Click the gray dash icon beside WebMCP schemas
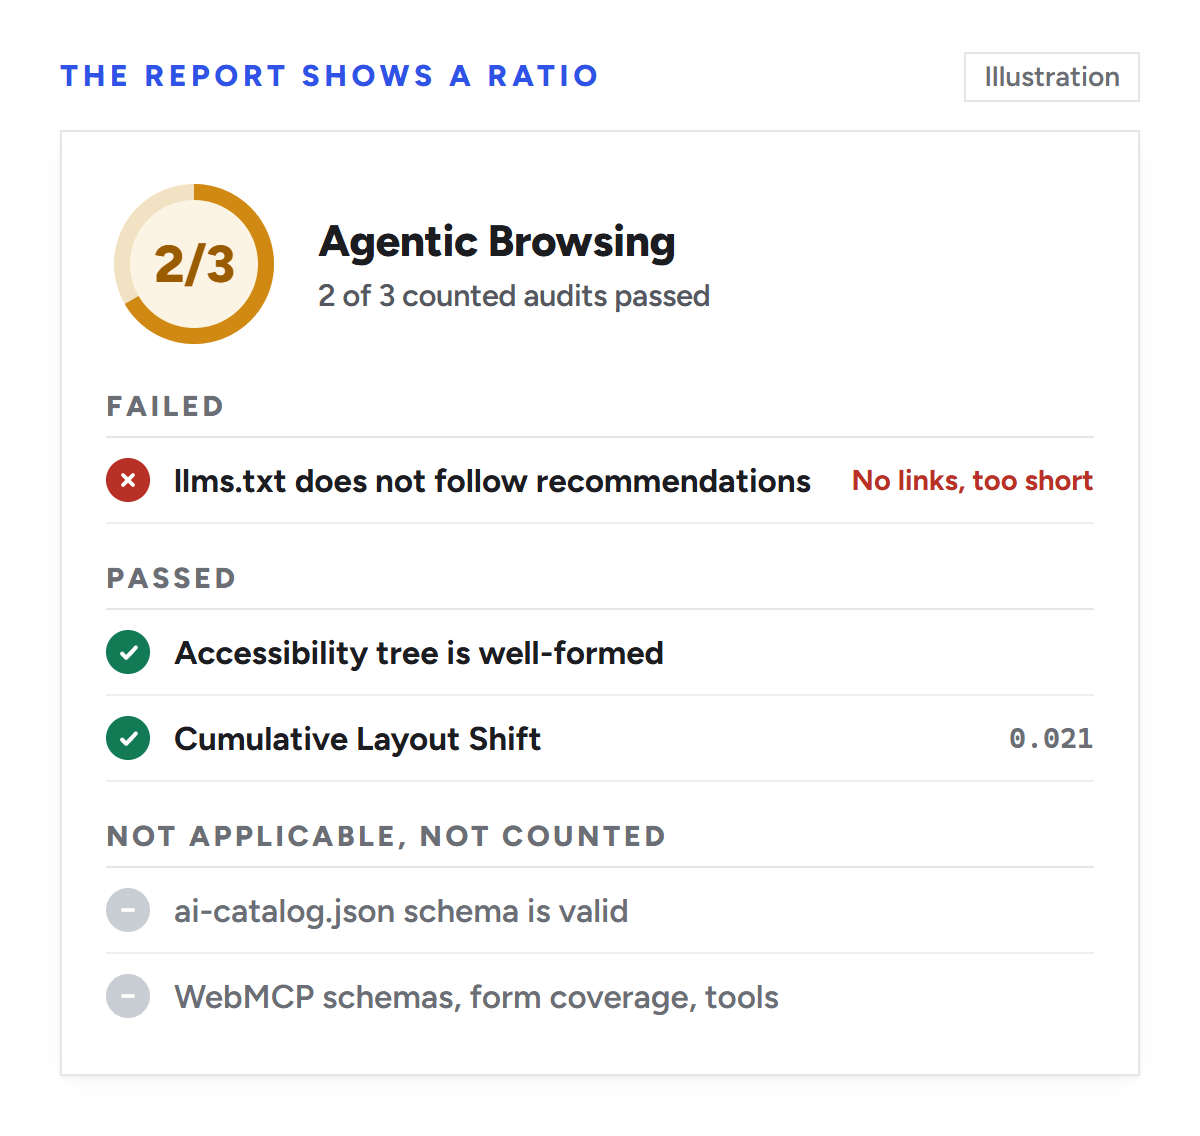Viewport: 1200px width, 1136px height. (x=128, y=997)
